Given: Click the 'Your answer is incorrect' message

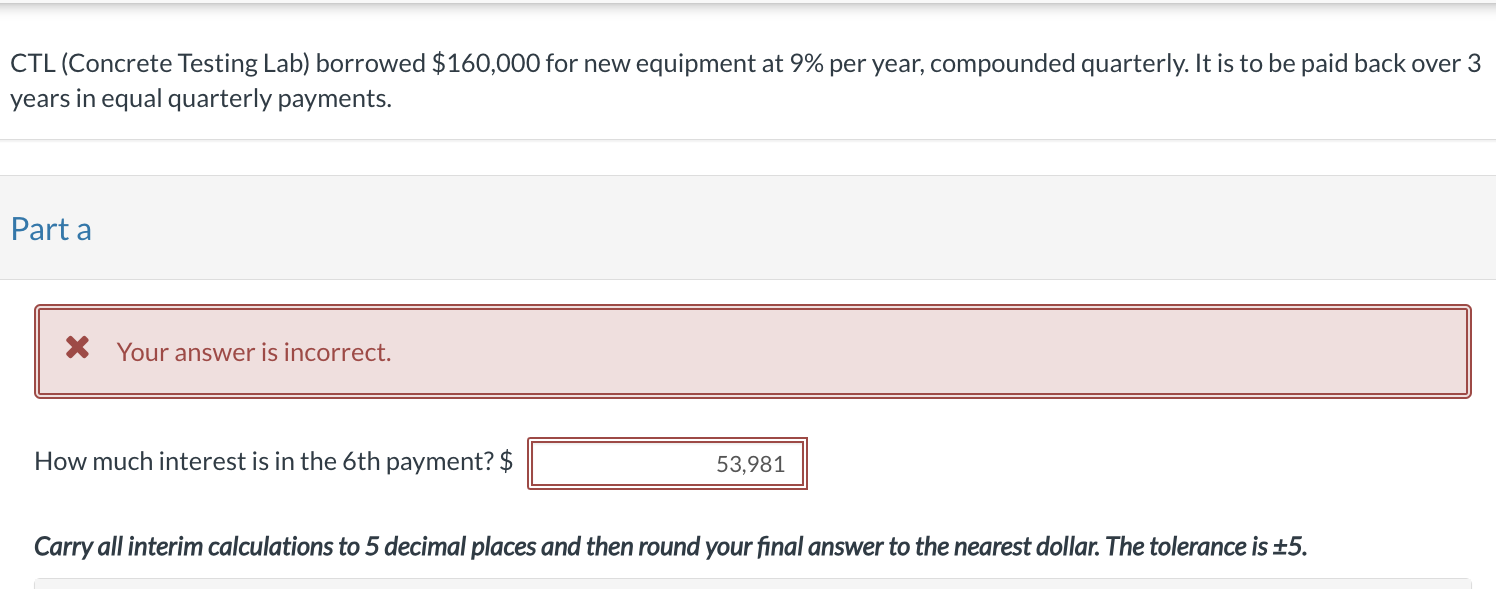Looking at the screenshot, I should point(253,351).
